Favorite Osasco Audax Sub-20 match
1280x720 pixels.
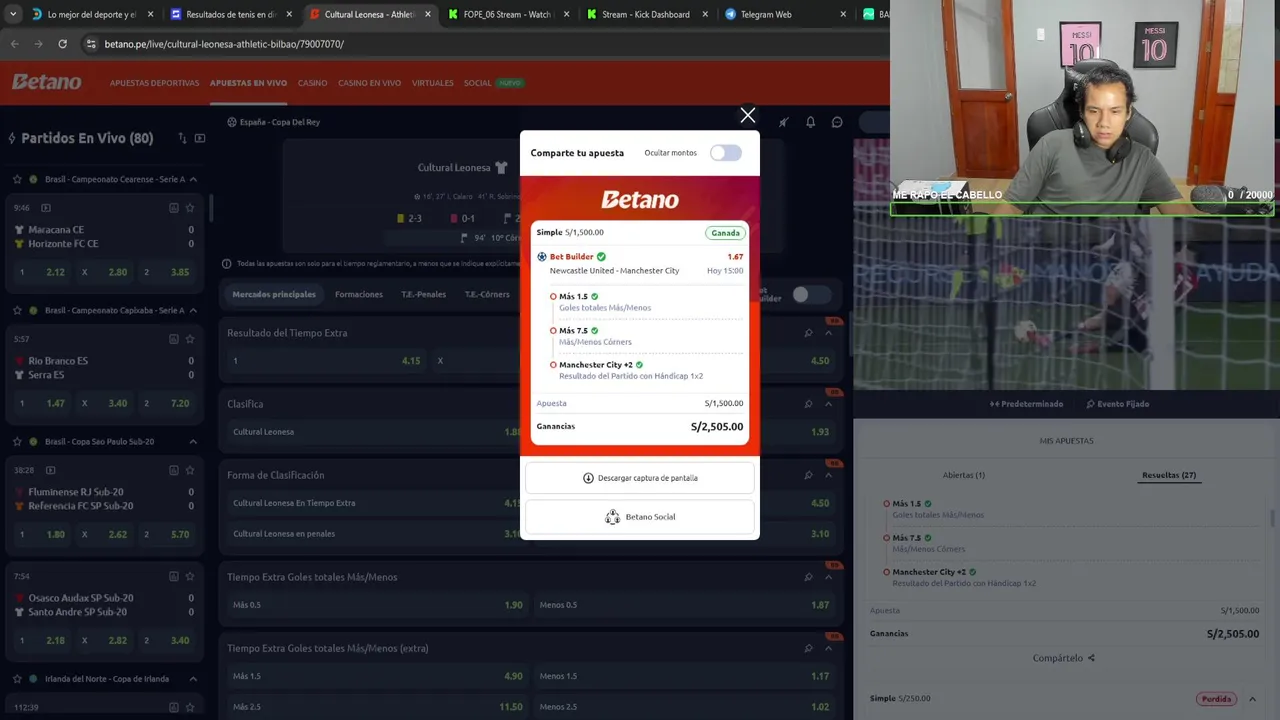point(189,576)
